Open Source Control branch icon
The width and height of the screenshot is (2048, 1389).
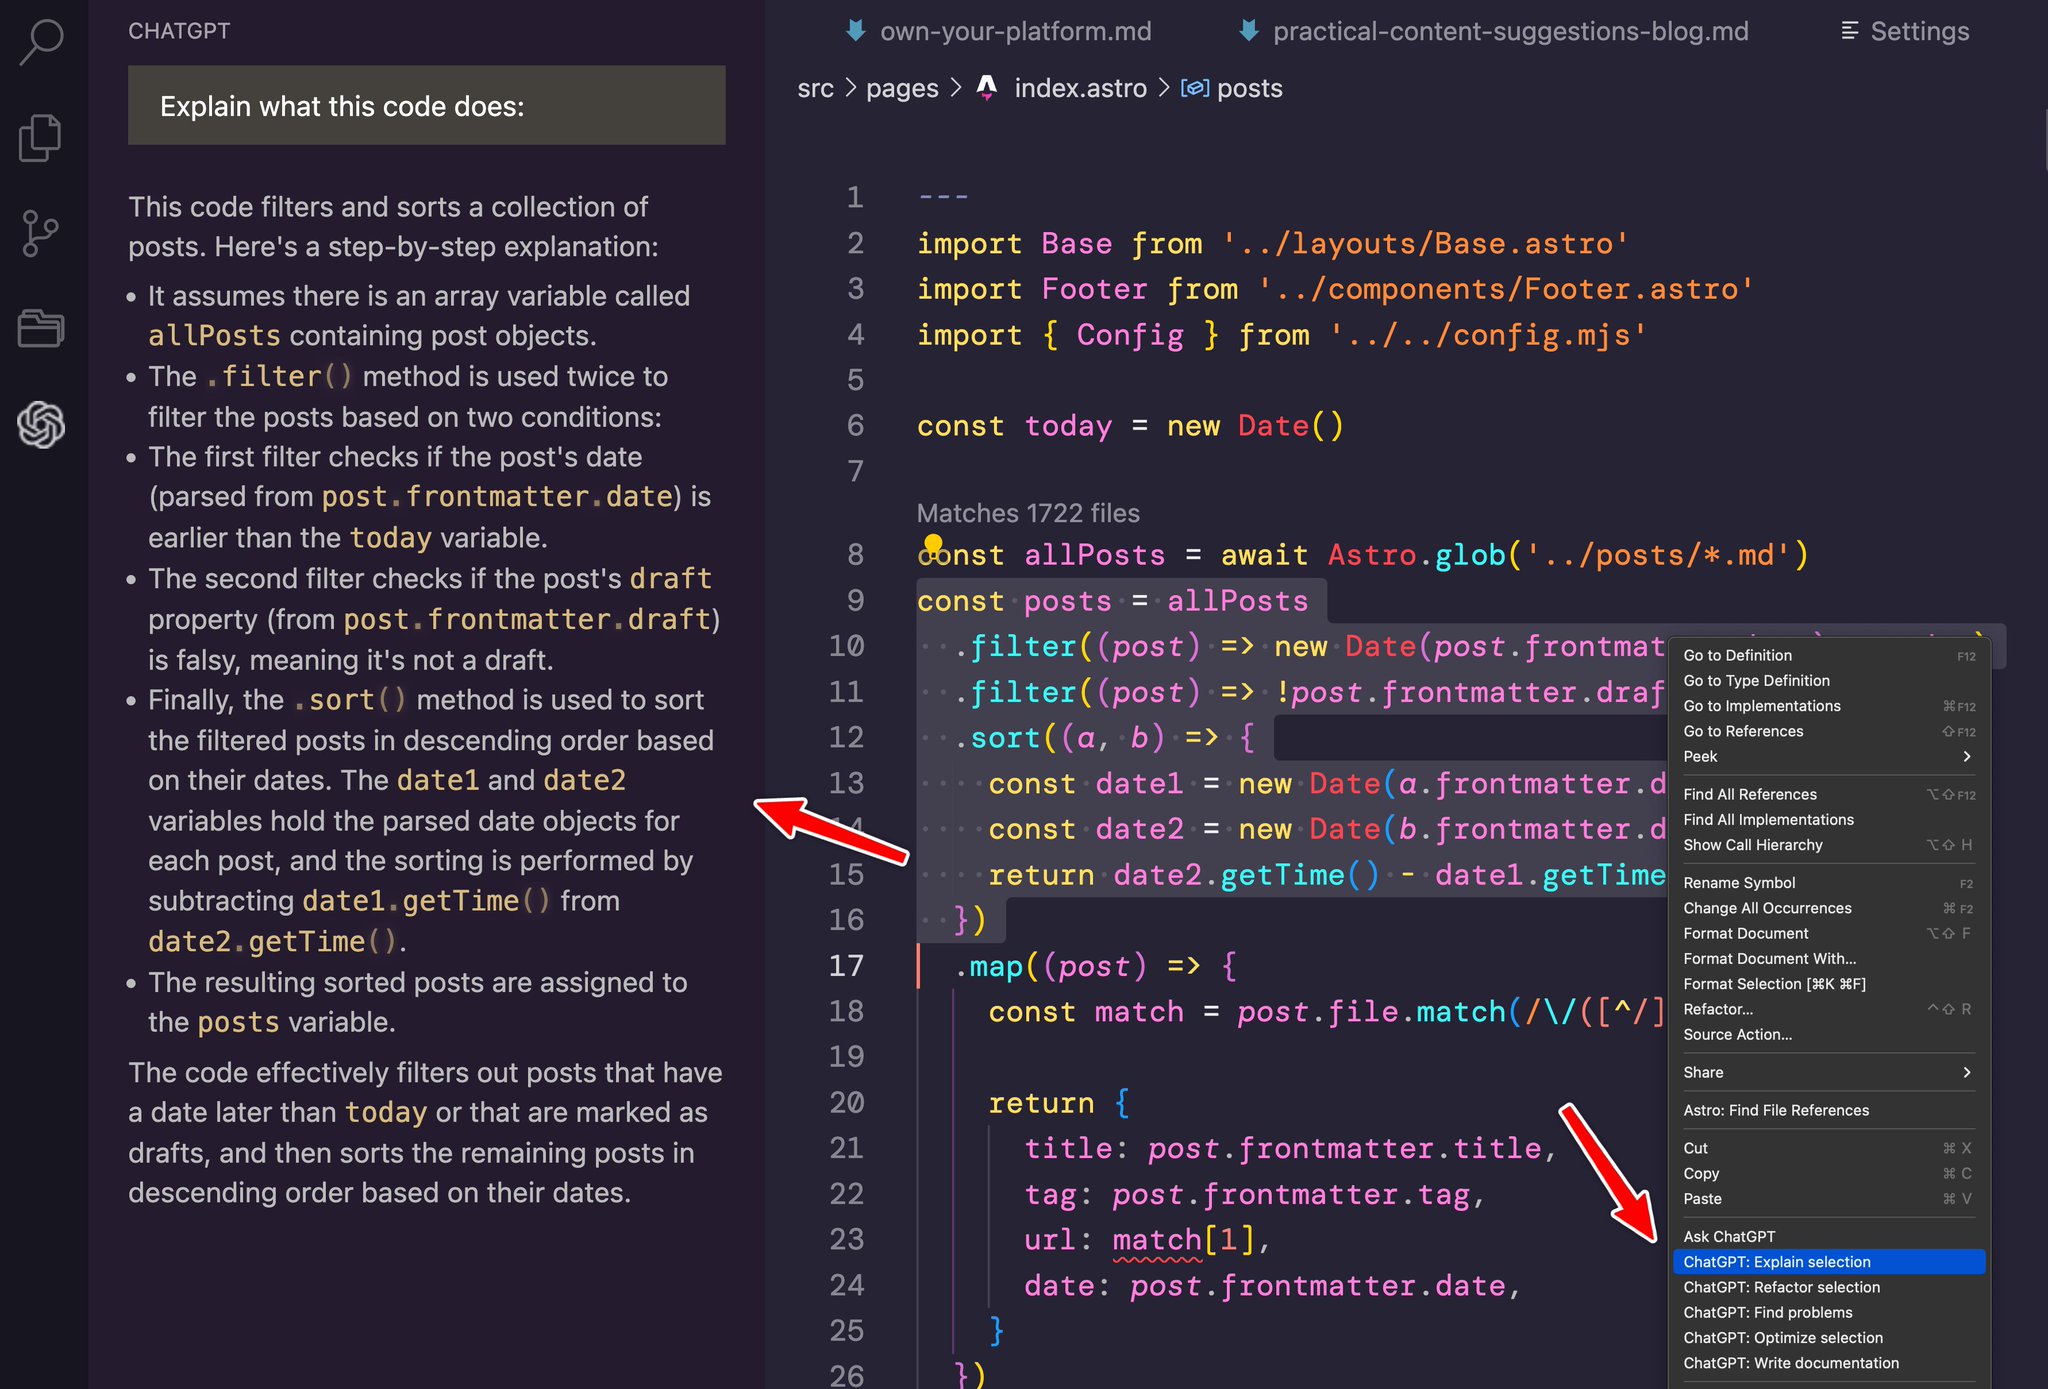pos(40,233)
